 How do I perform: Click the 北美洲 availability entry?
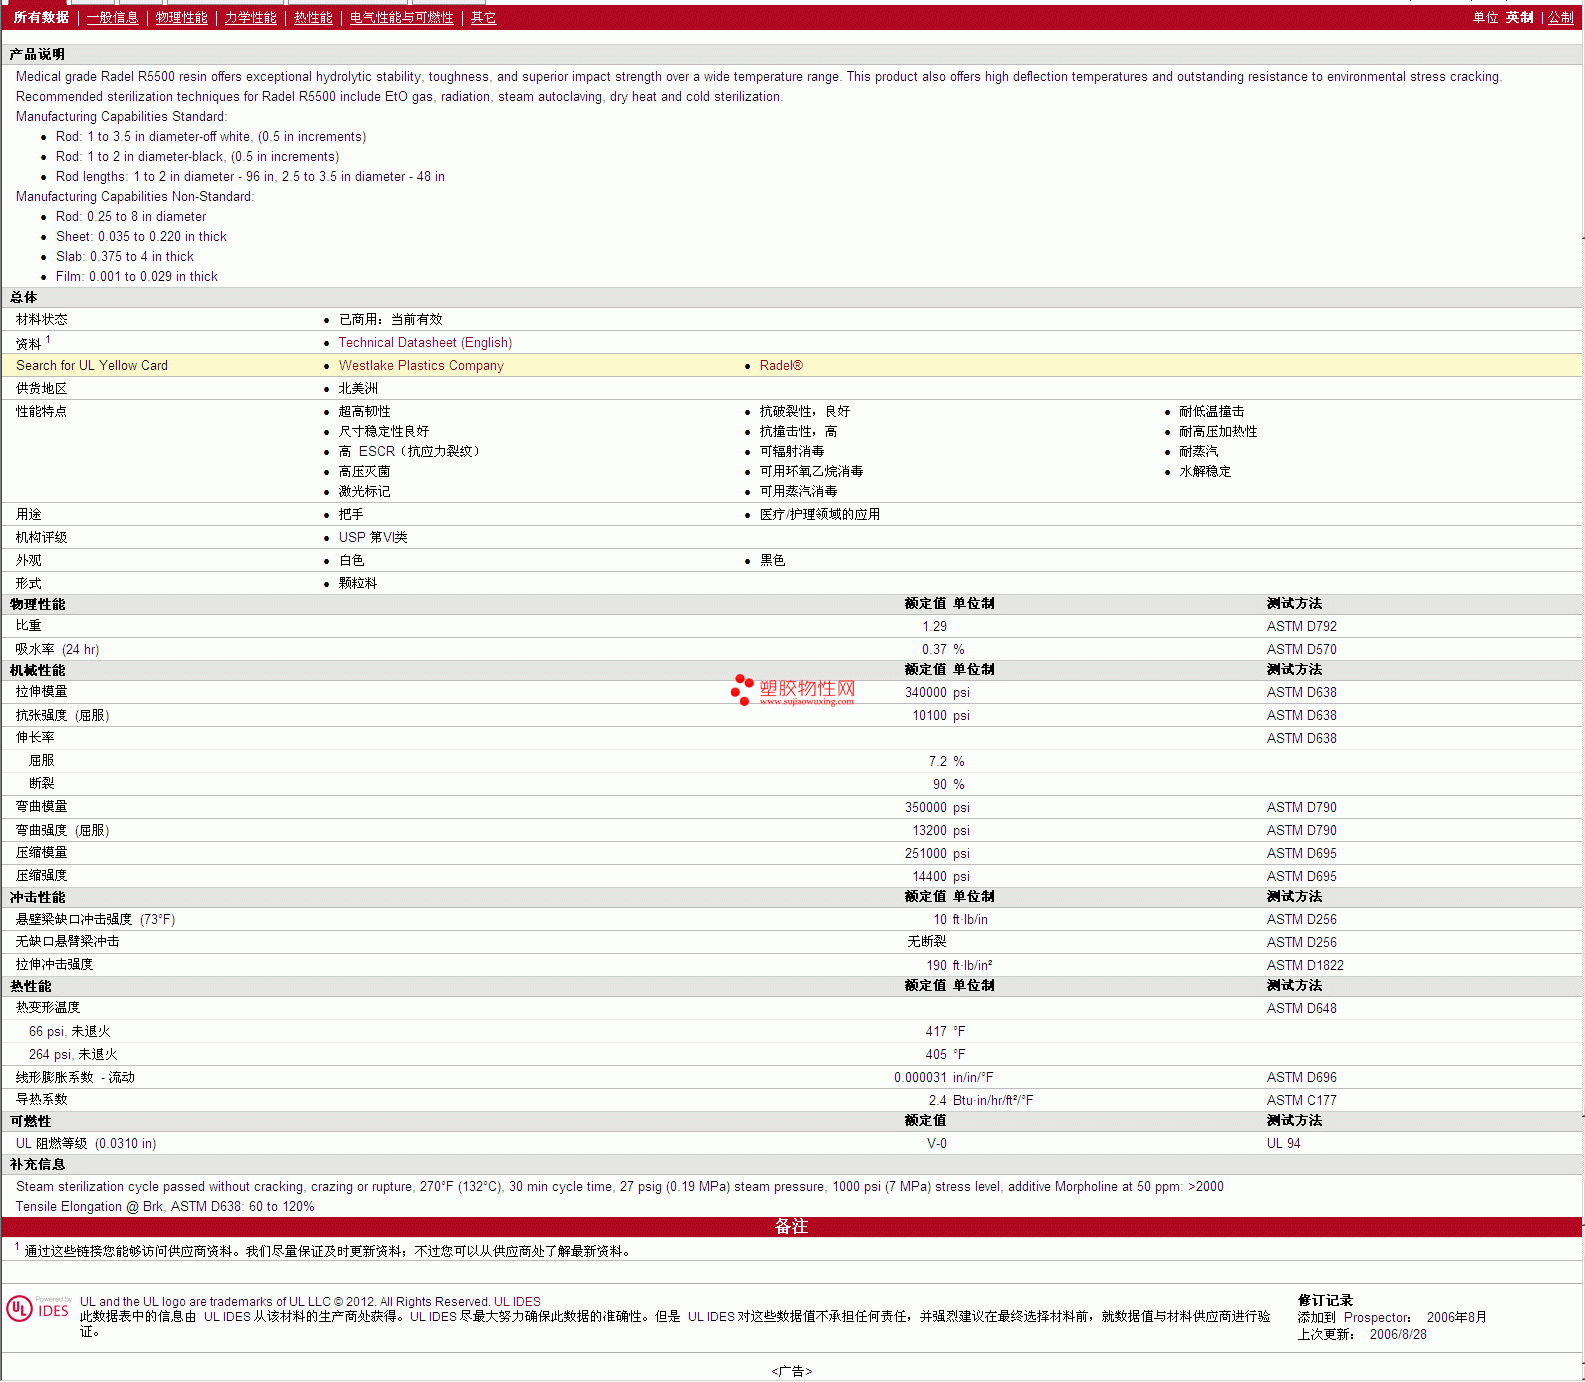(x=358, y=388)
